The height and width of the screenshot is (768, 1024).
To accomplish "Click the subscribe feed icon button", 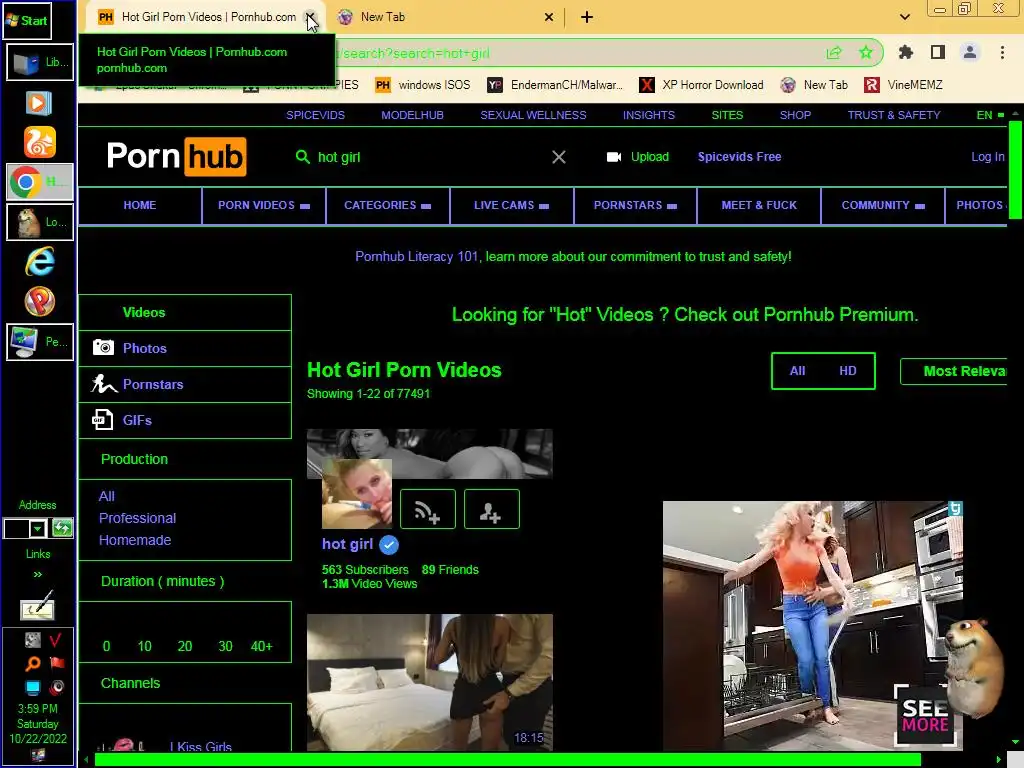I will point(428,509).
